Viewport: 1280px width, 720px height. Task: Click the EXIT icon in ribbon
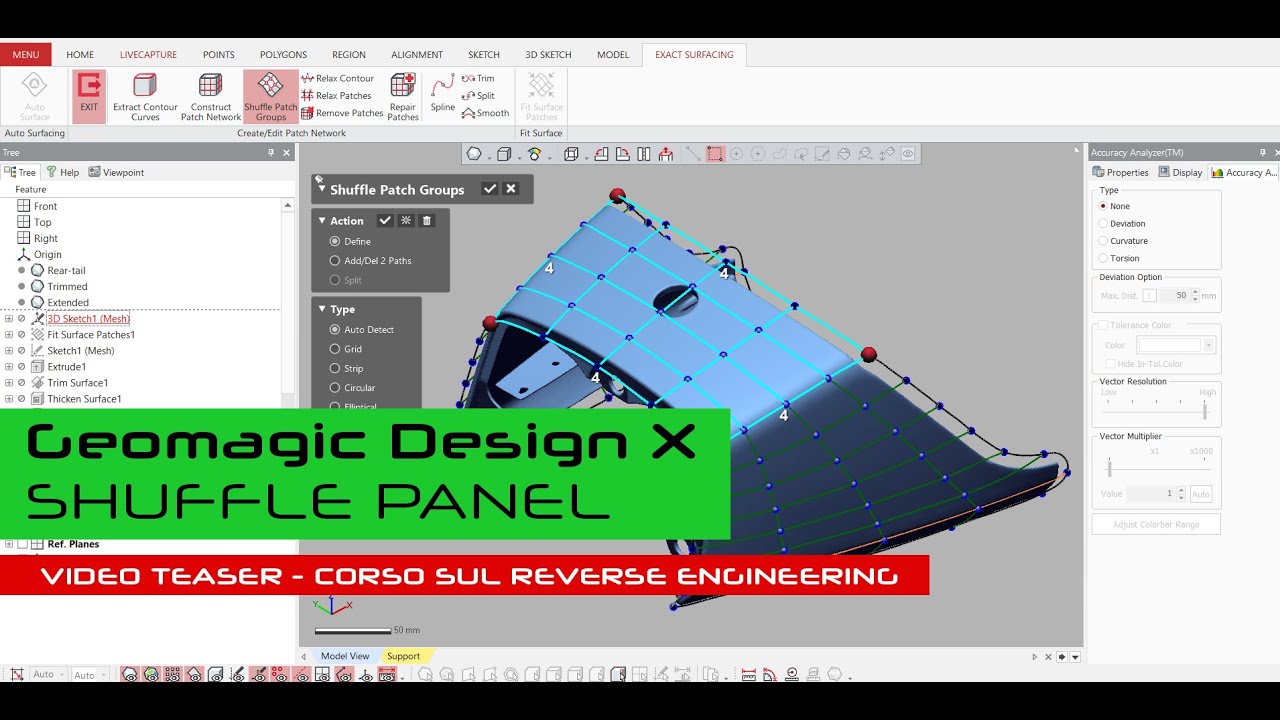89,96
